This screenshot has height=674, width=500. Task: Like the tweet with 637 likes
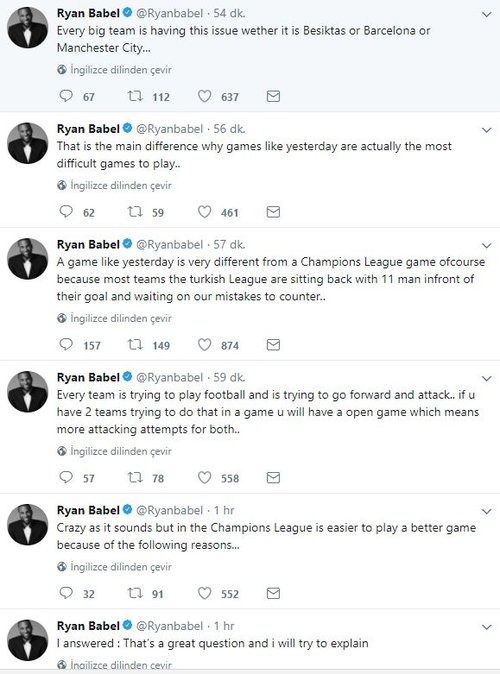[204, 96]
